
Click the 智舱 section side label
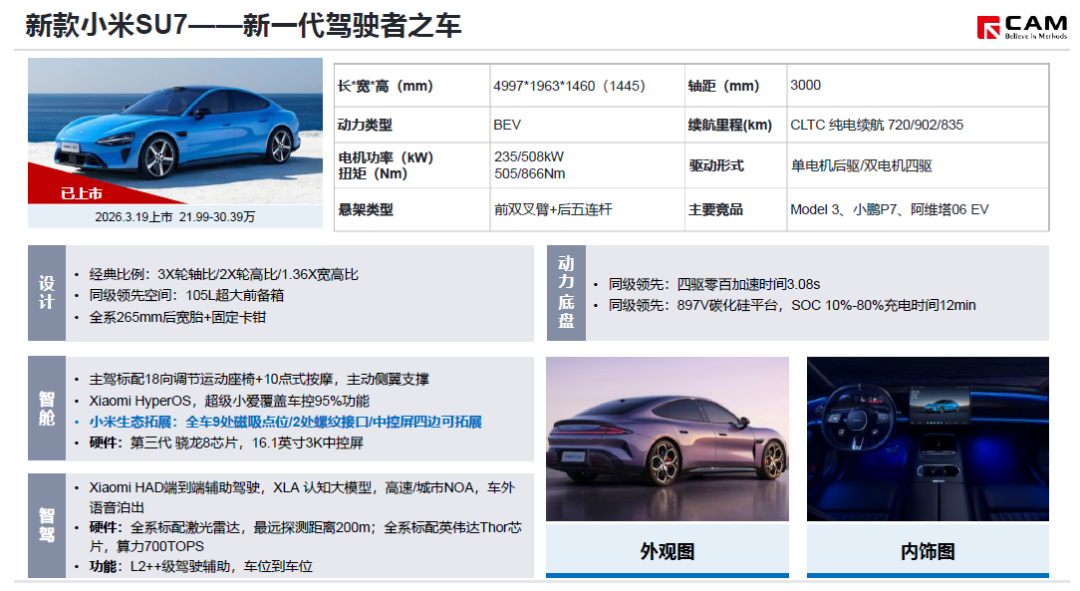[47, 408]
